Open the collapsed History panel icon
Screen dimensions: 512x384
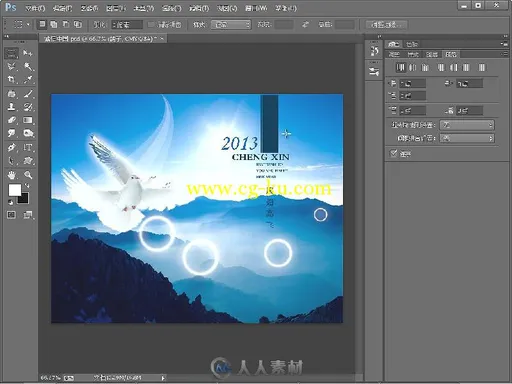(374, 51)
